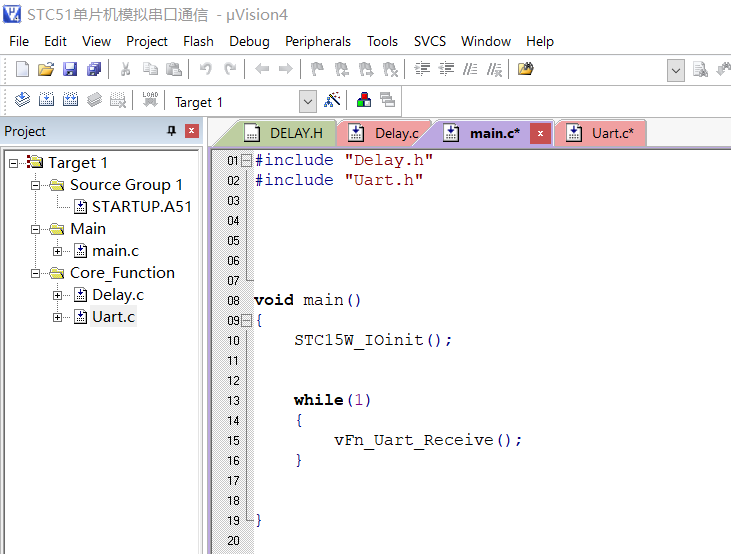The width and height of the screenshot is (731, 554).
Task: Rebuild all target files
Action: 70,99
